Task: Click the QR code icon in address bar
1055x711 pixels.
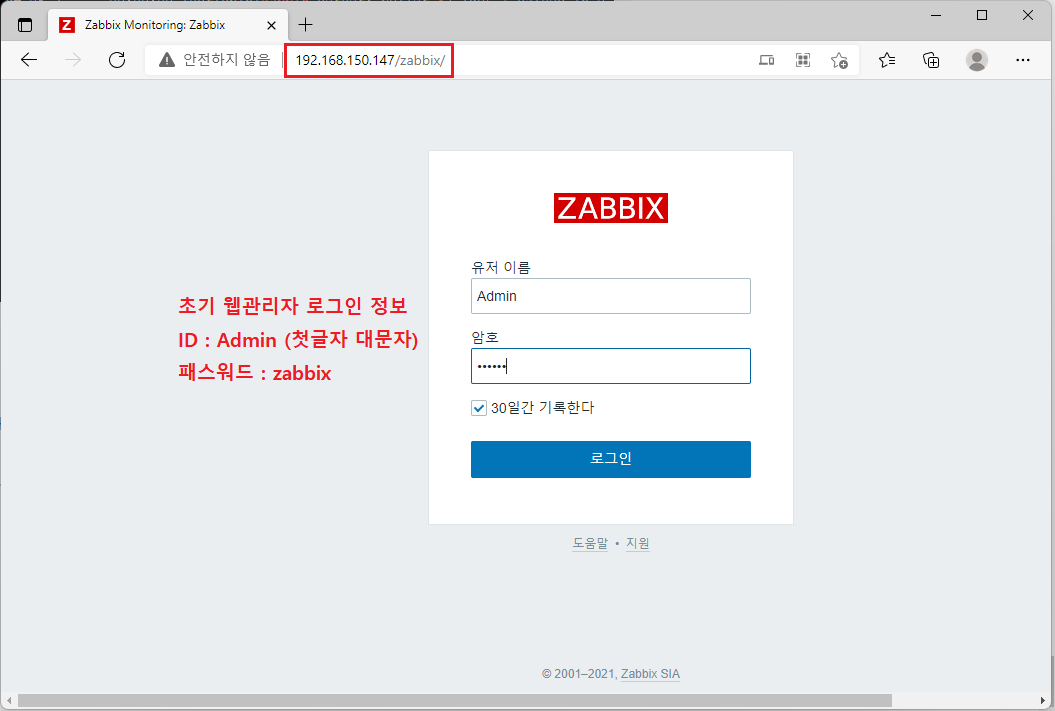Action: 803,60
